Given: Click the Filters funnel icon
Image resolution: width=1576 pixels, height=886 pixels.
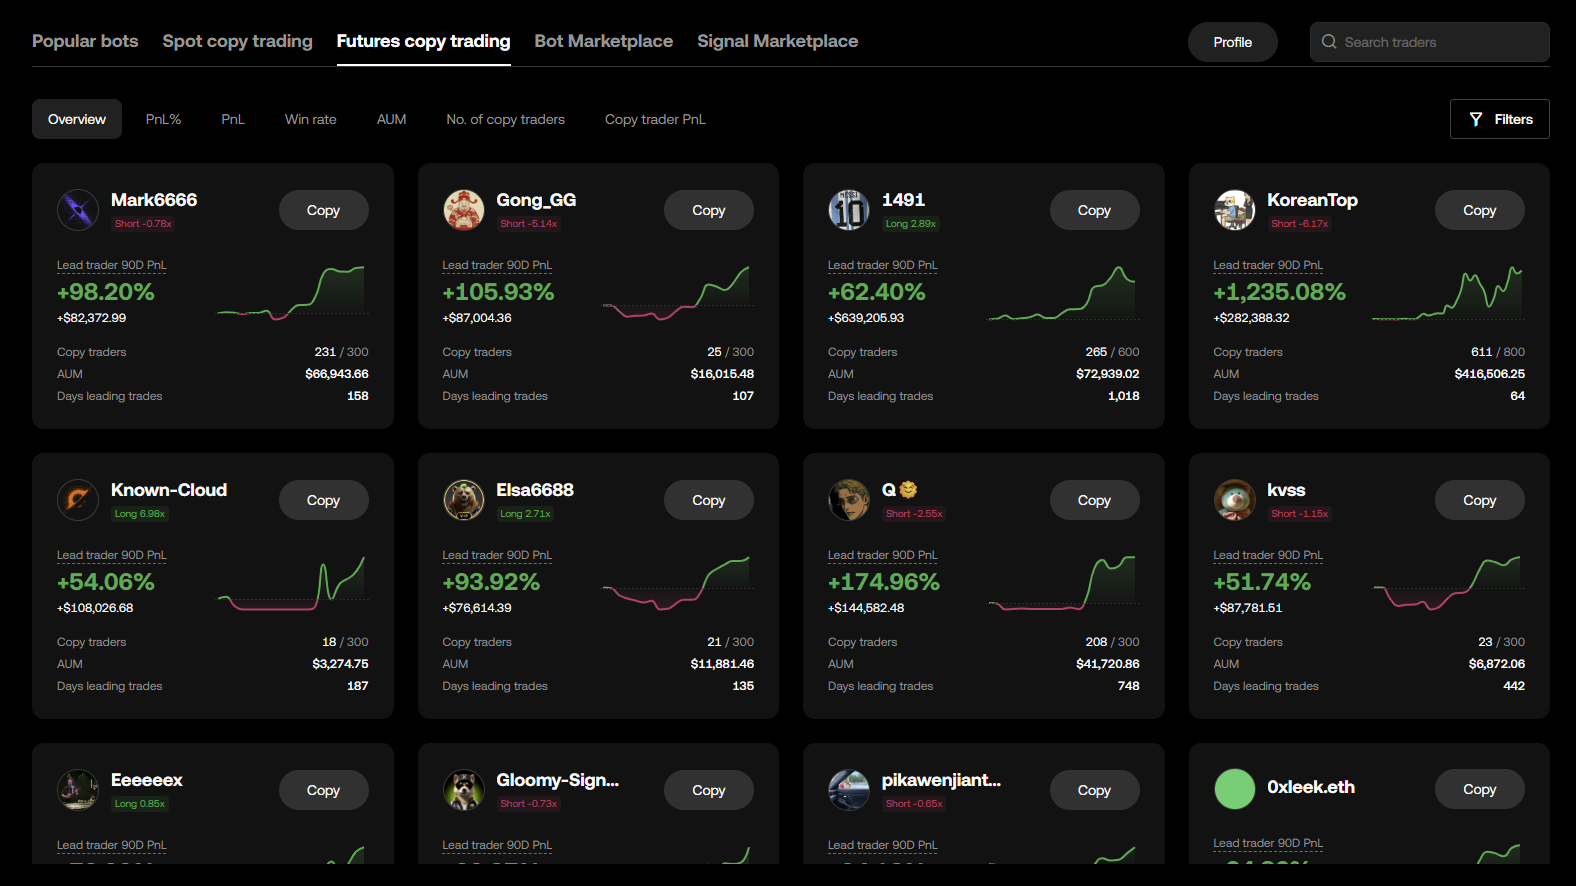Looking at the screenshot, I should [1476, 119].
